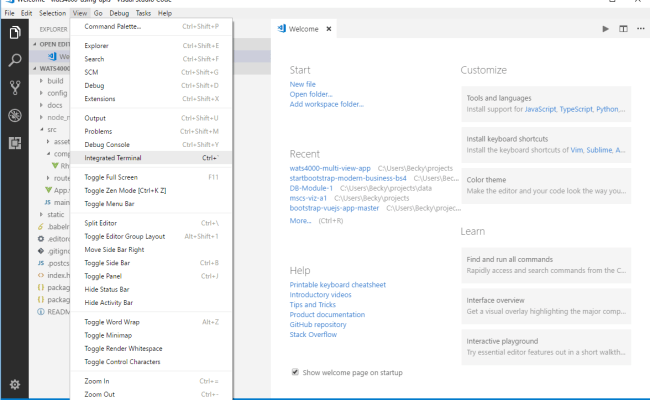Click Add workspace folder link
The height and width of the screenshot is (400, 650).
coord(327,104)
